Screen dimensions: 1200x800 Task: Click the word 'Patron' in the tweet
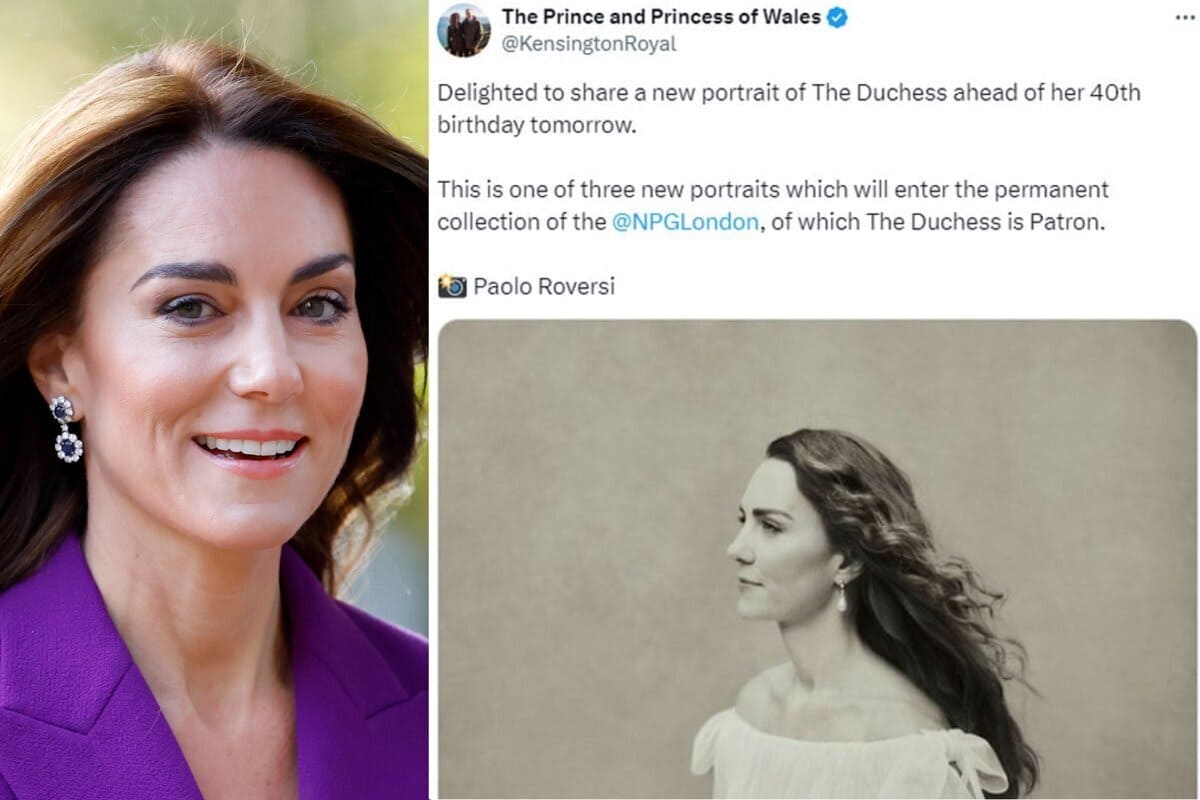[x=1065, y=221]
